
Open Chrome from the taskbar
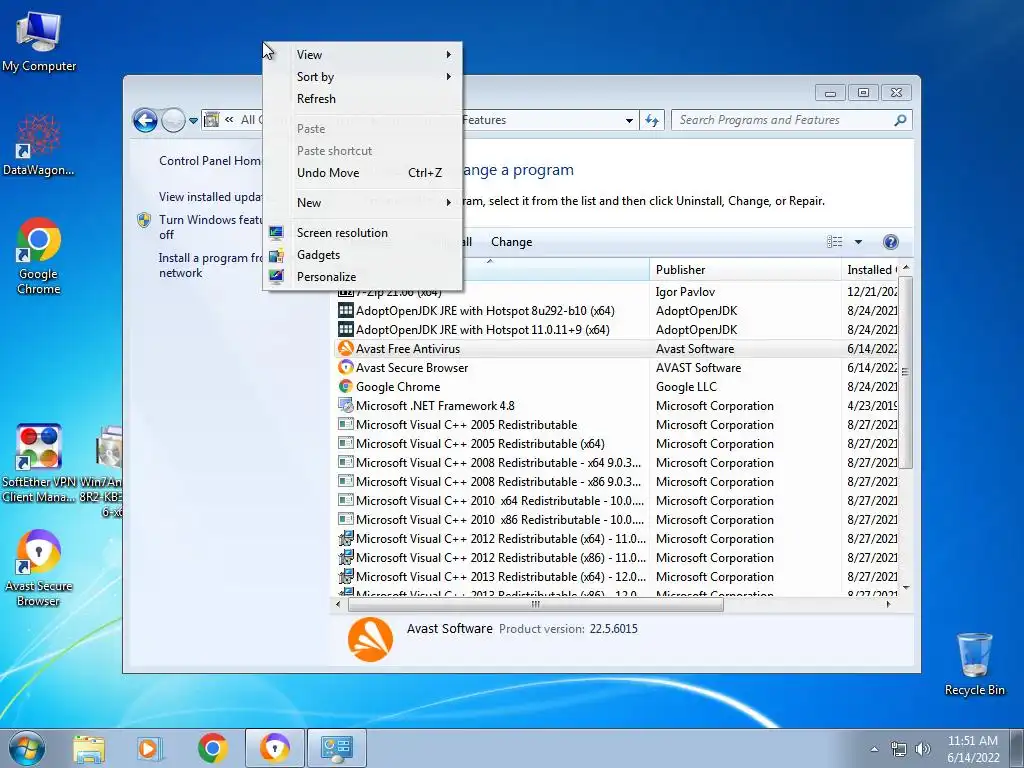click(x=212, y=748)
